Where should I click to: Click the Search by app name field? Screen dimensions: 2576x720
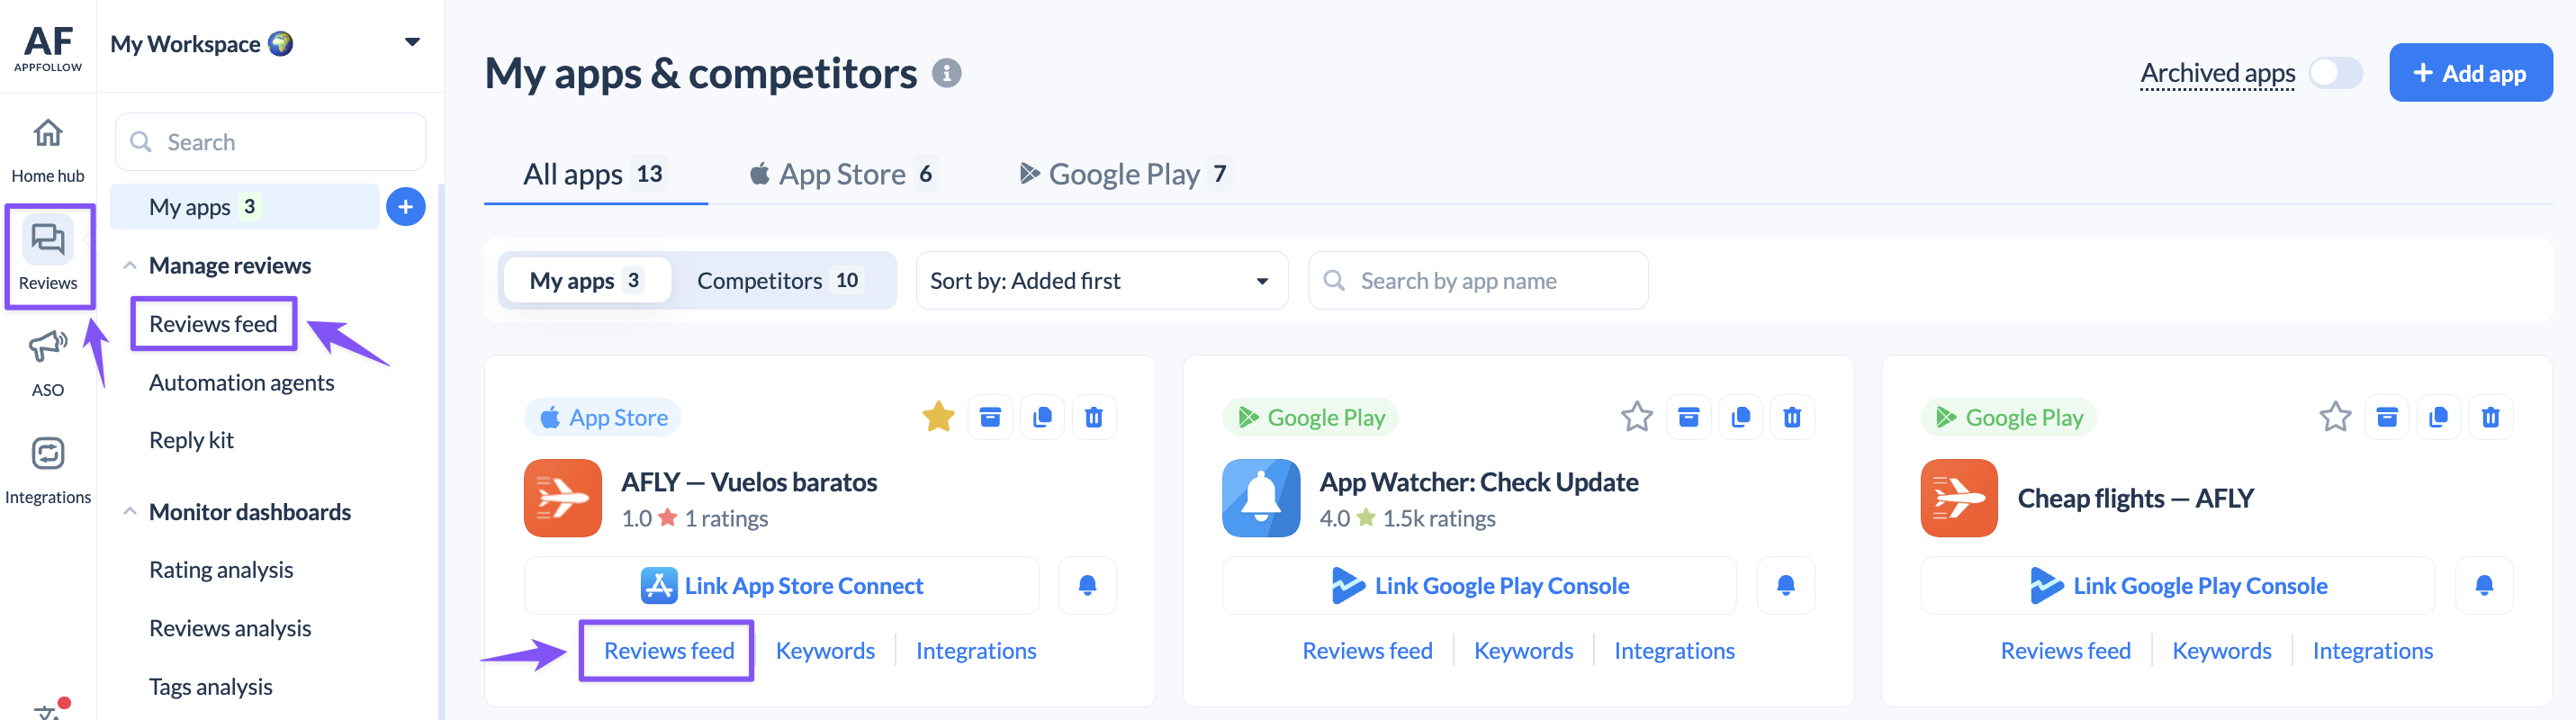[1478, 281]
